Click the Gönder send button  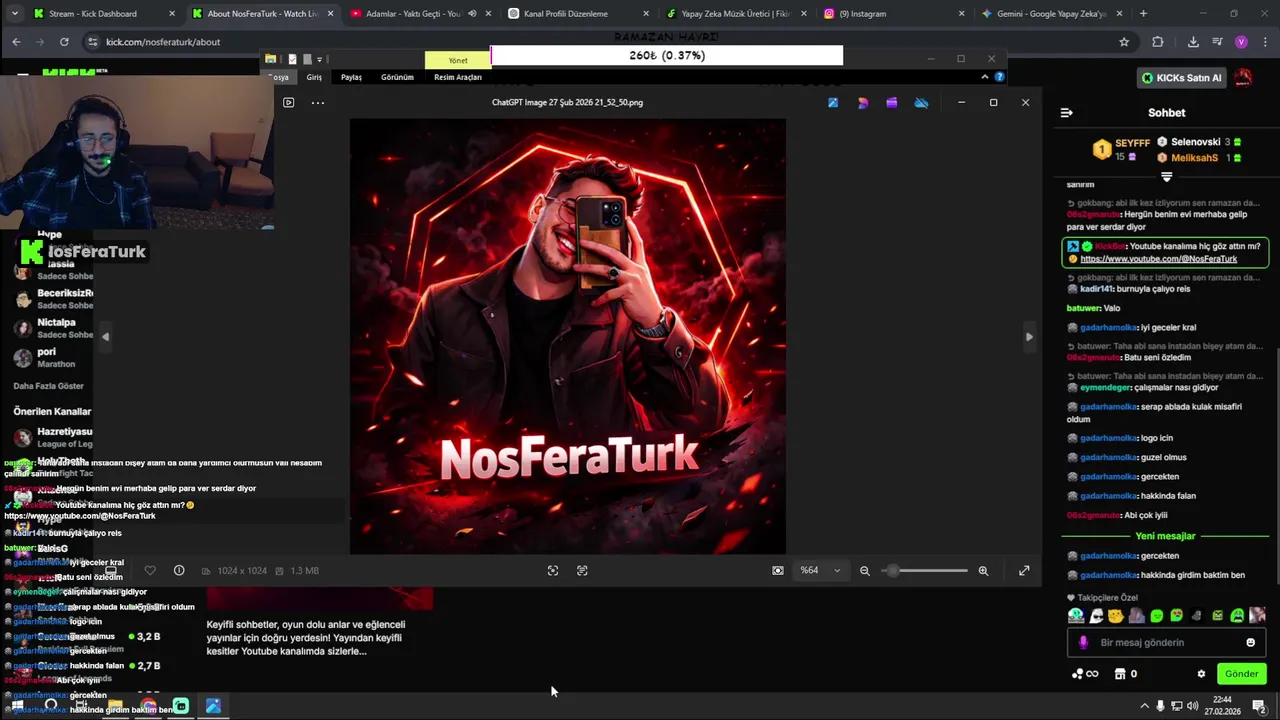tap(1241, 674)
